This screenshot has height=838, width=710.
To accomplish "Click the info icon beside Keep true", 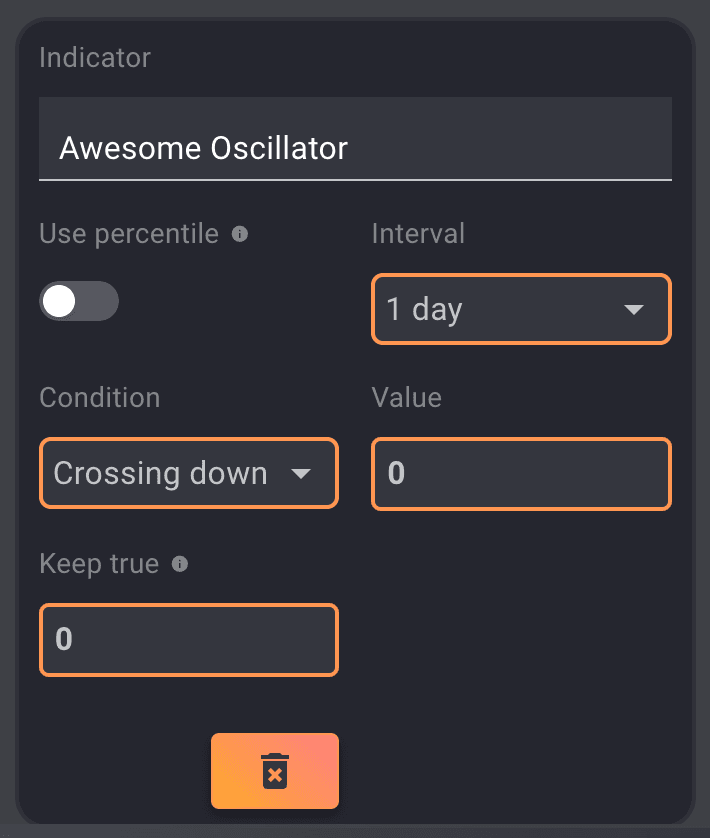I will pyautogui.click(x=180, y=564).
